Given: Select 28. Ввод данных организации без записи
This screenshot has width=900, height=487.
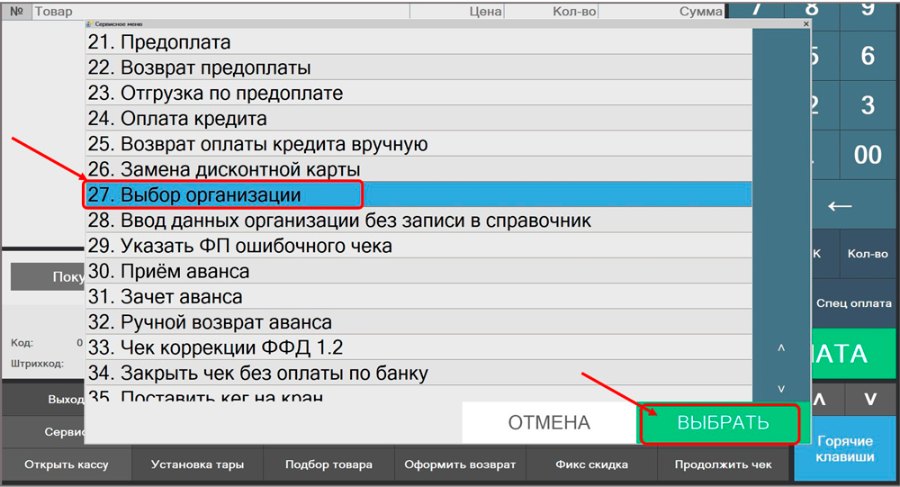Looking at the screenshot, I should point(418,220).
